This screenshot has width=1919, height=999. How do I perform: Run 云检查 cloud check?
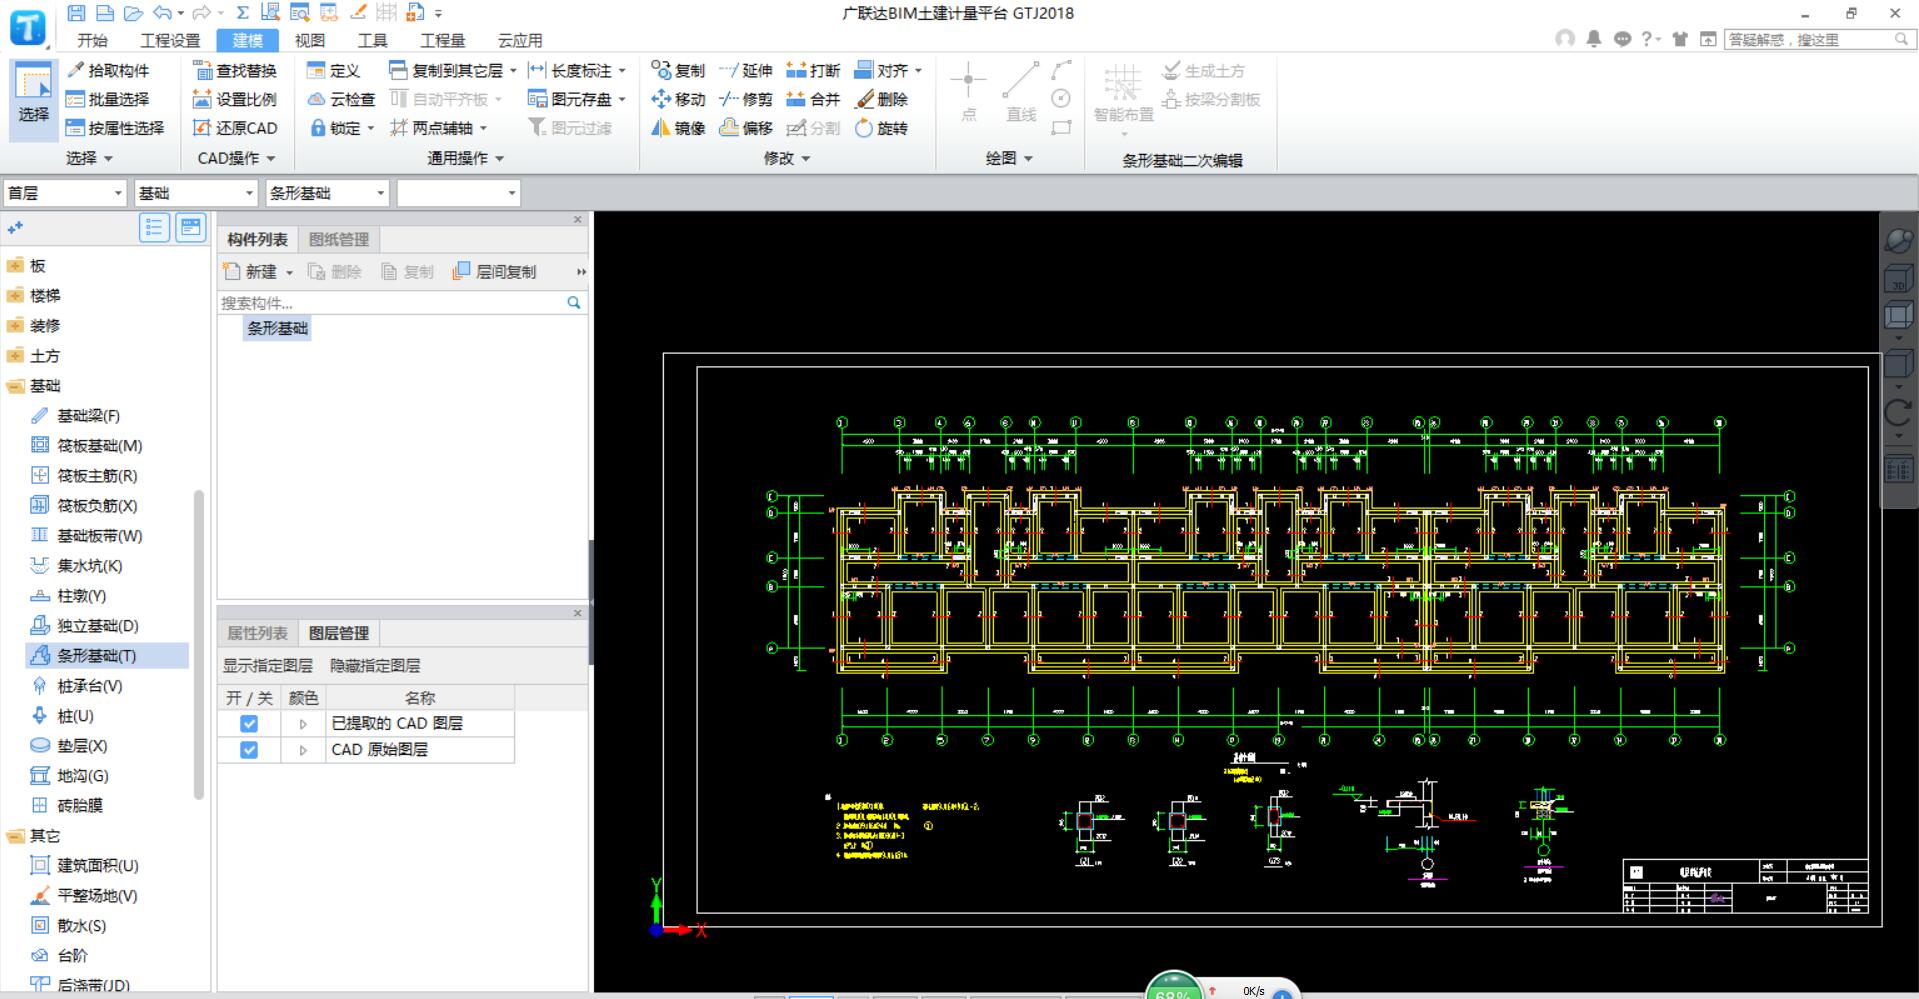342,99
